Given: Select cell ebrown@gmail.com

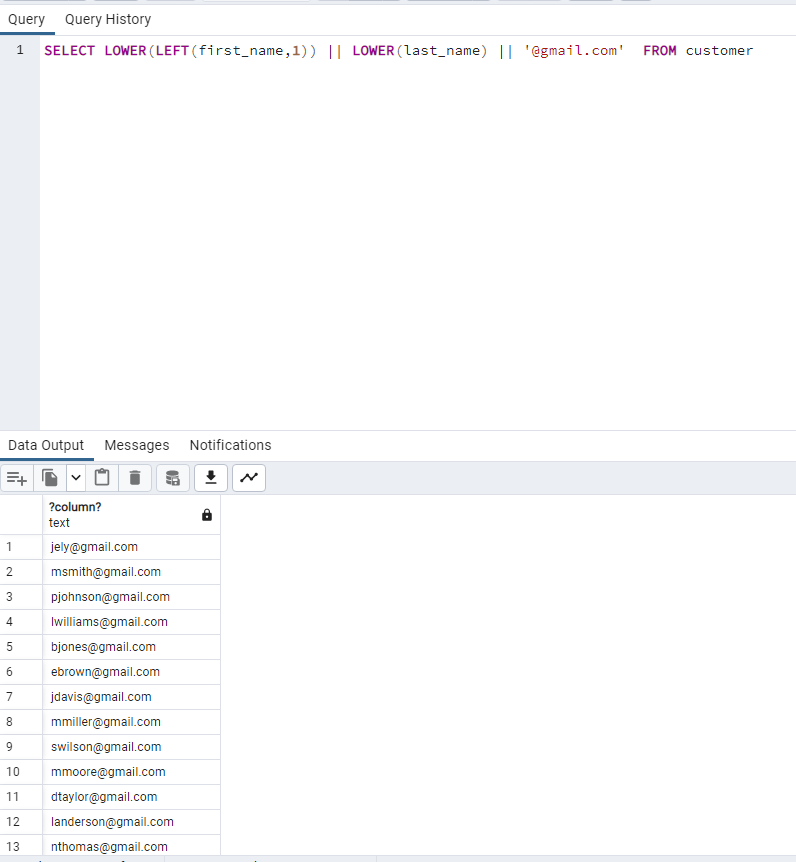Looking at the screenshot, I should (x=131, y=672).
